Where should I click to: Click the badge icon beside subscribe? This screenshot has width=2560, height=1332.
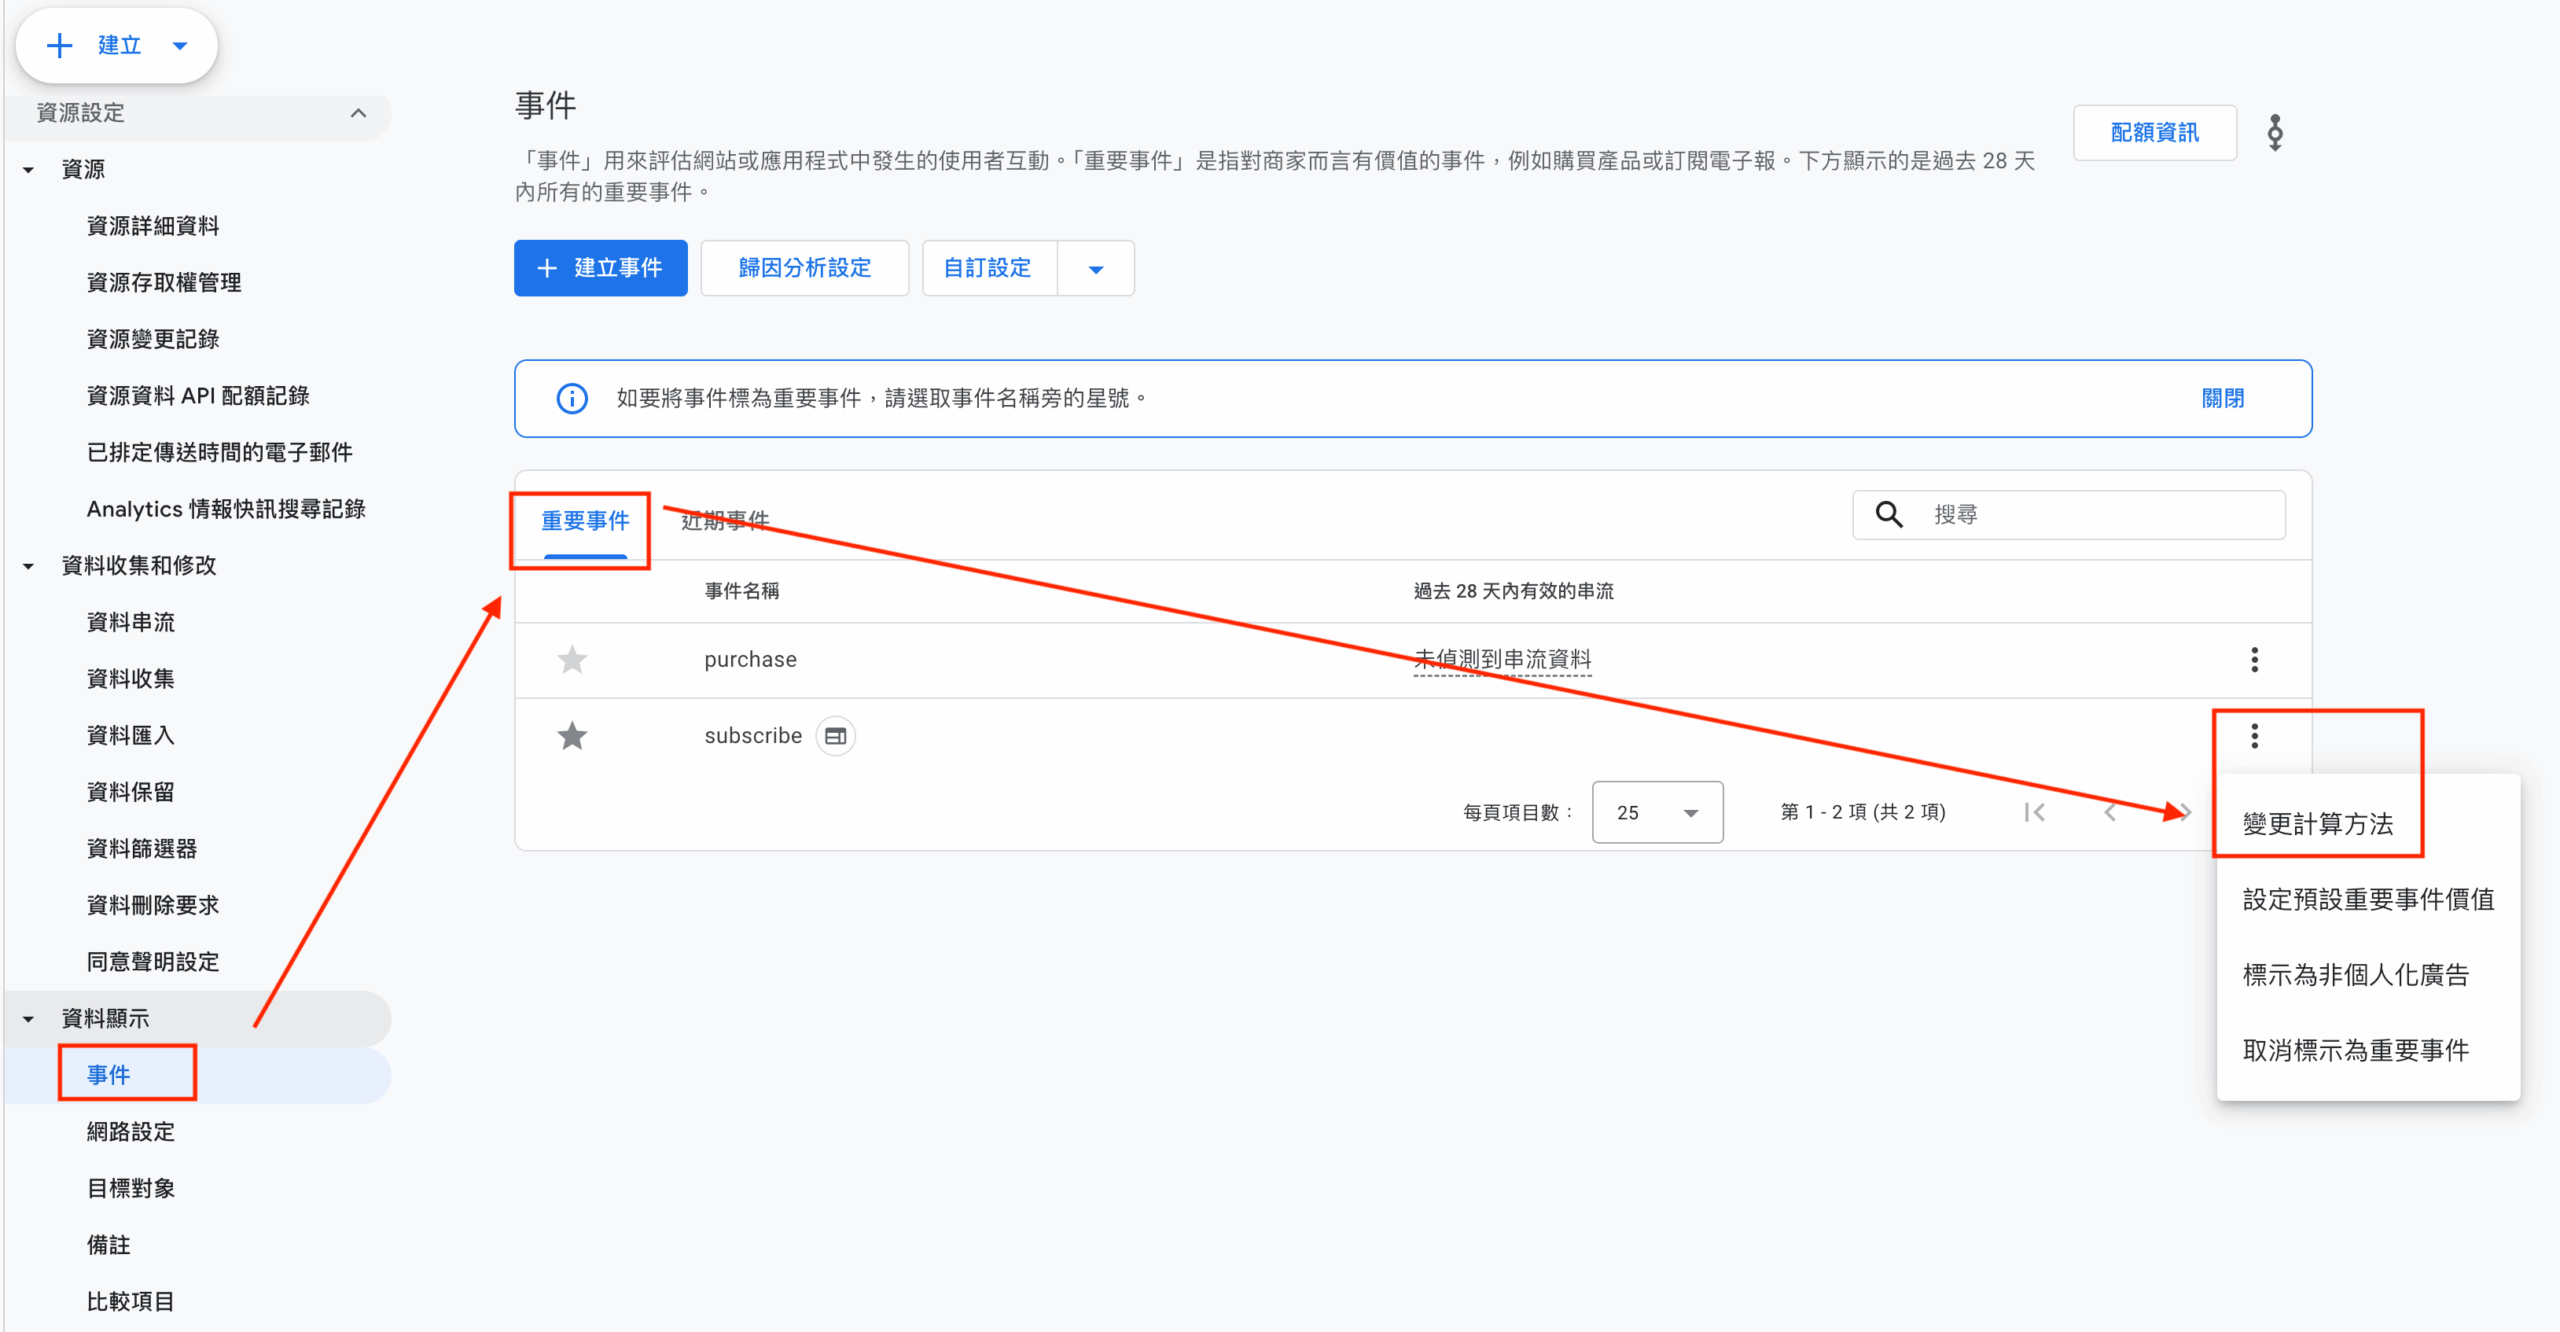pyautogui.click(x=836, y=736)
